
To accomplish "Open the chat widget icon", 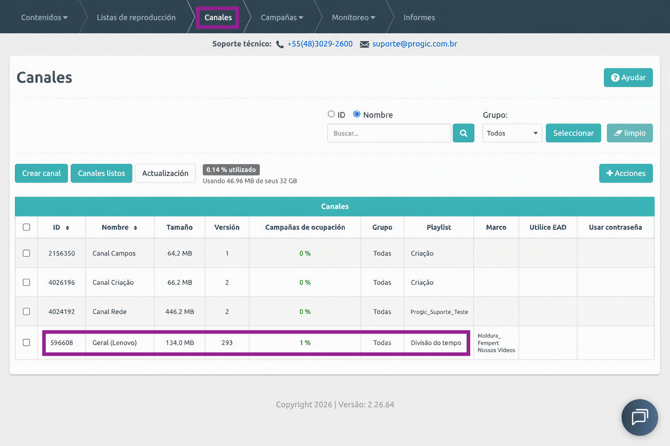I will tap(640, 417).
